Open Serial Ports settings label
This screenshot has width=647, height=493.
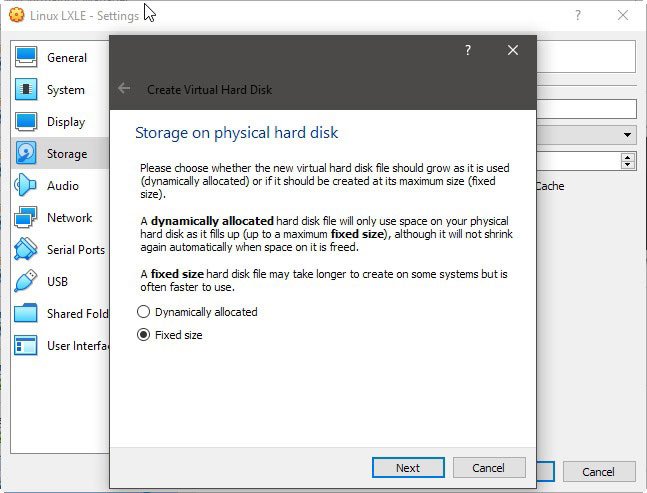(x=76, y=250)
